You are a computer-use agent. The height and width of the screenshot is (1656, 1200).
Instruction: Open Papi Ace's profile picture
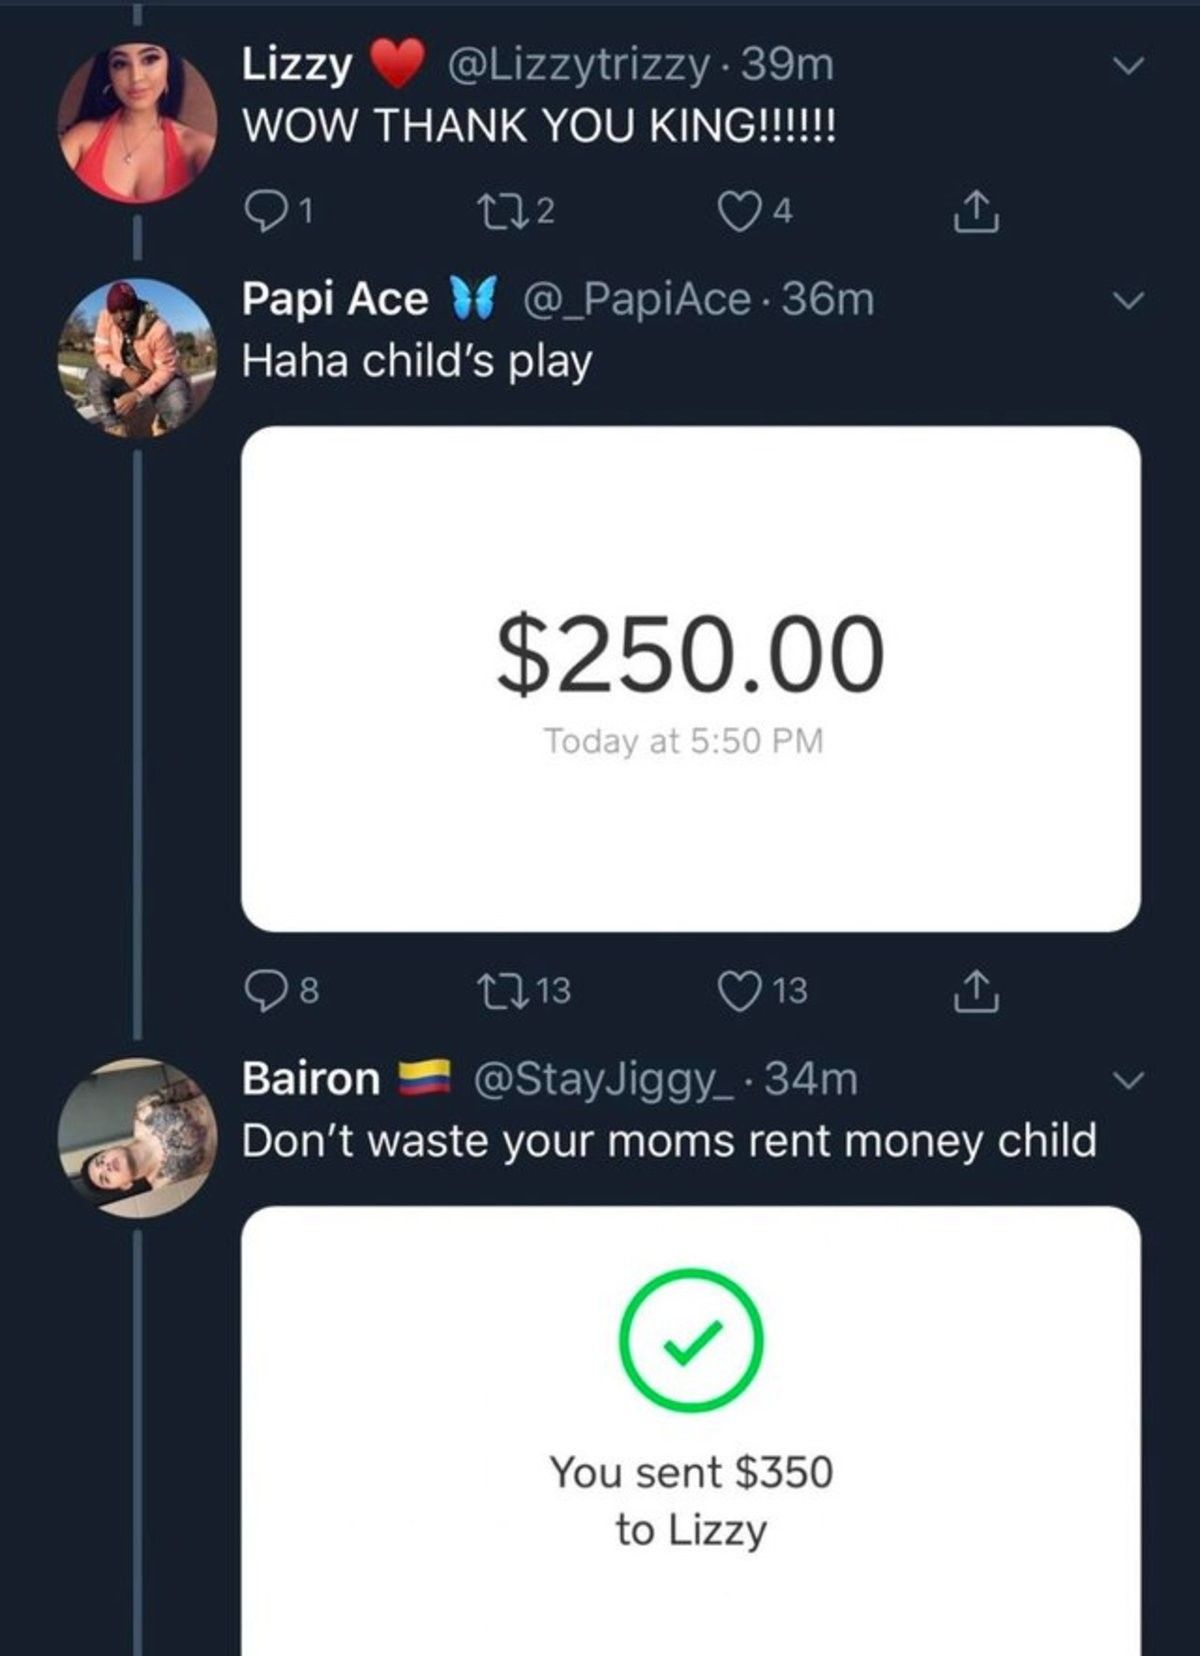[x=137, y=357]
